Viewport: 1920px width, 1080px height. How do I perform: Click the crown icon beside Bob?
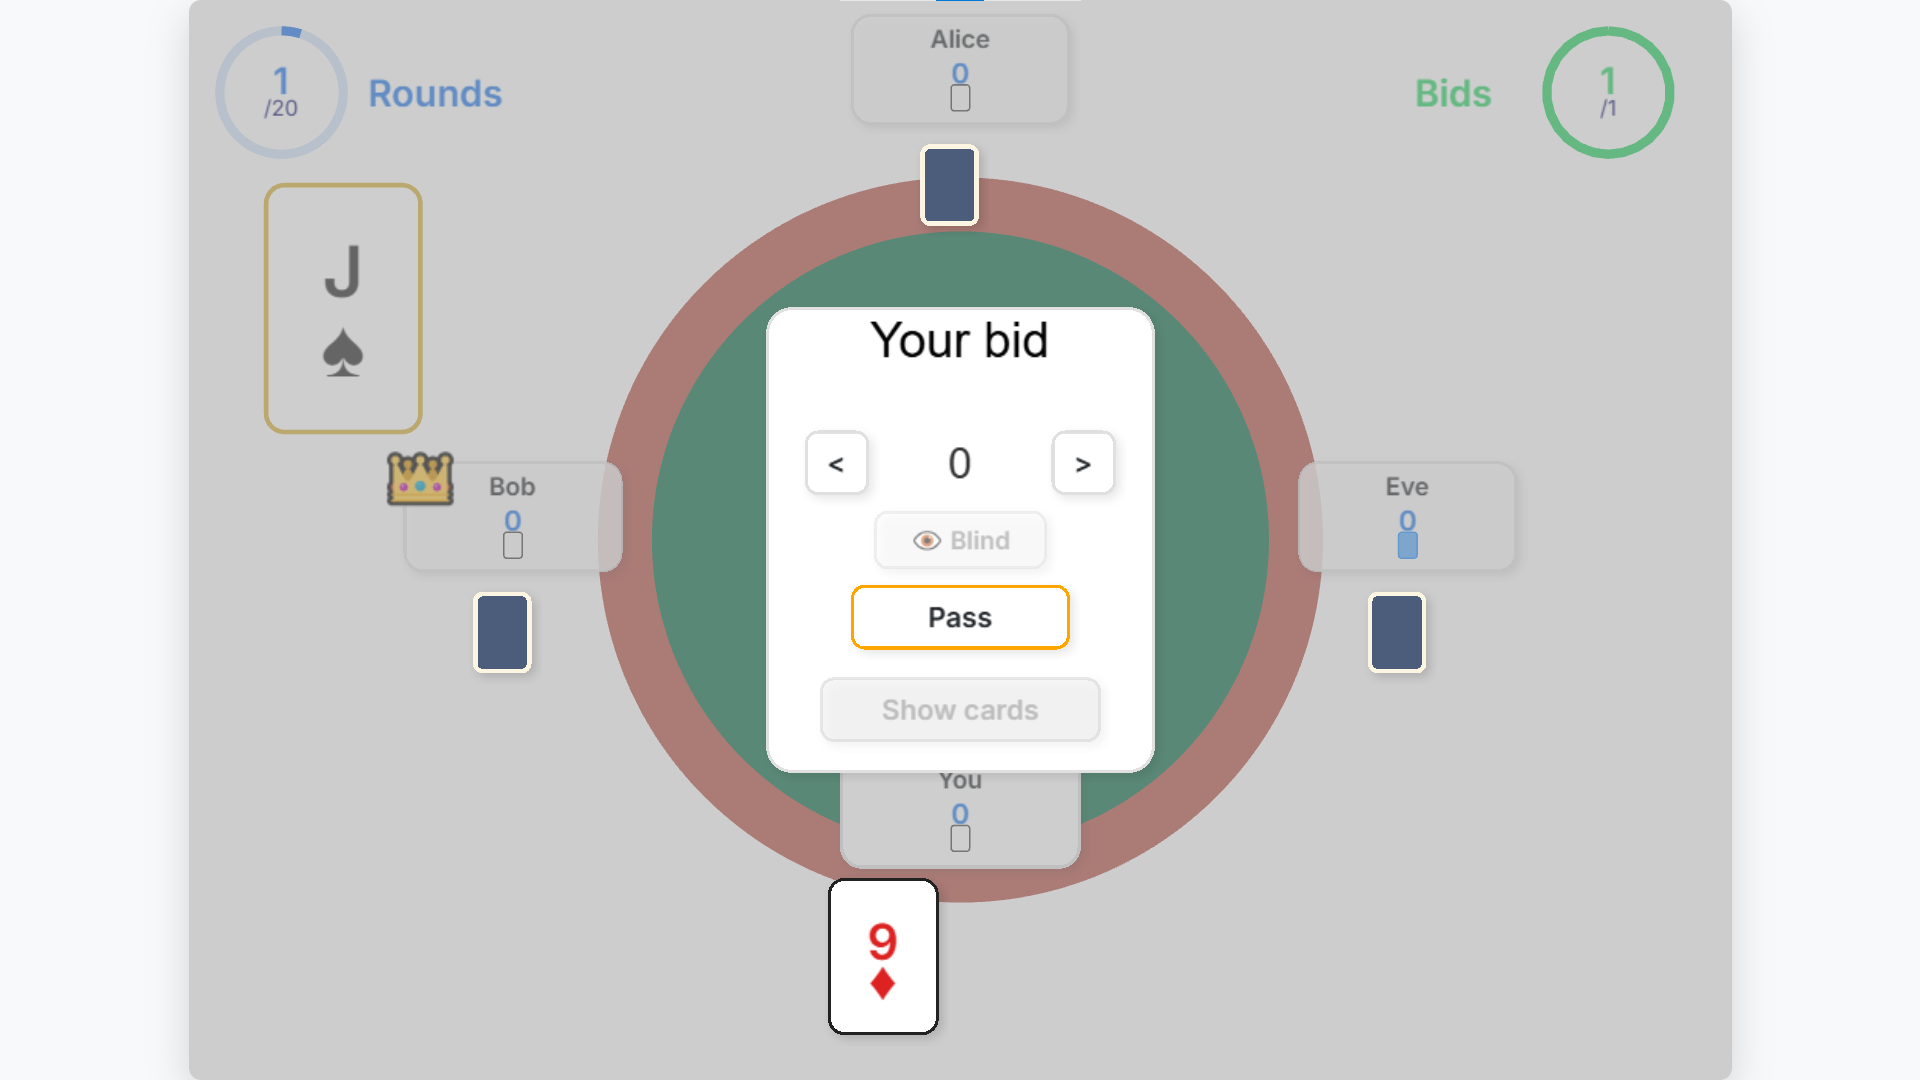pos(420,478)
